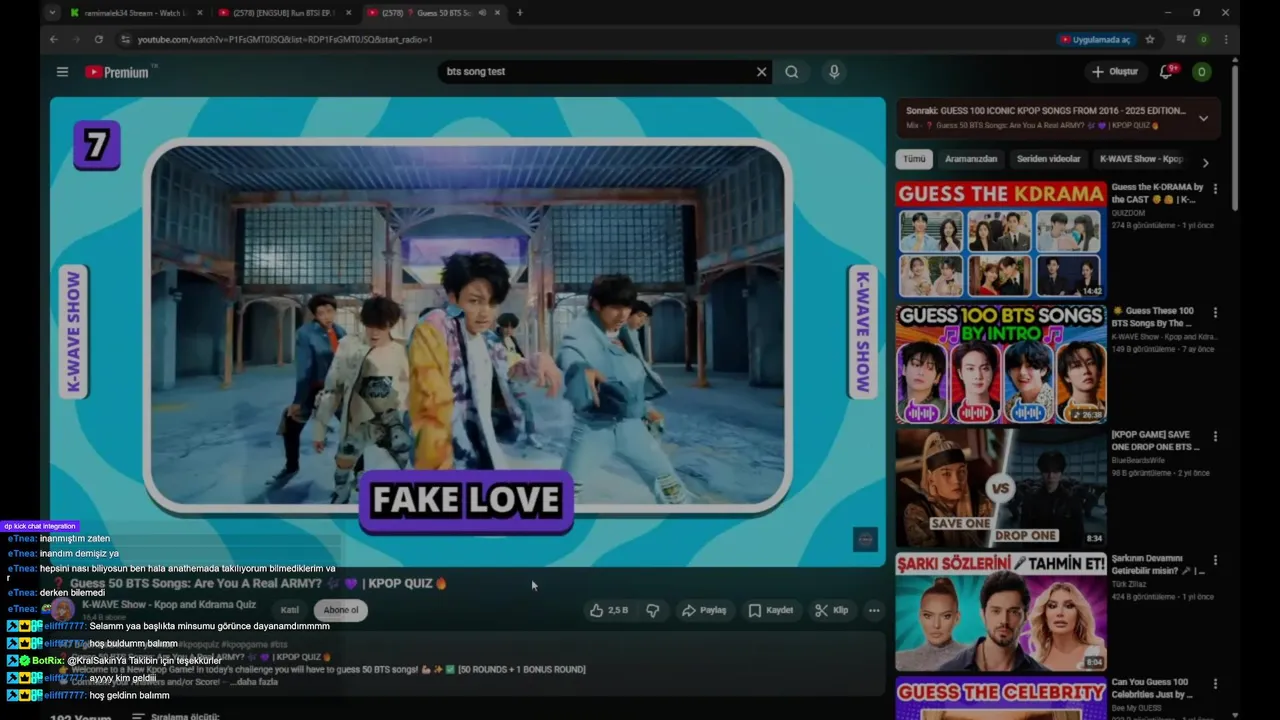This screenshot has width=1280, height=720.
Task: Open options menu for Guess the K-DRAMA video
Action: [1215, 188]
